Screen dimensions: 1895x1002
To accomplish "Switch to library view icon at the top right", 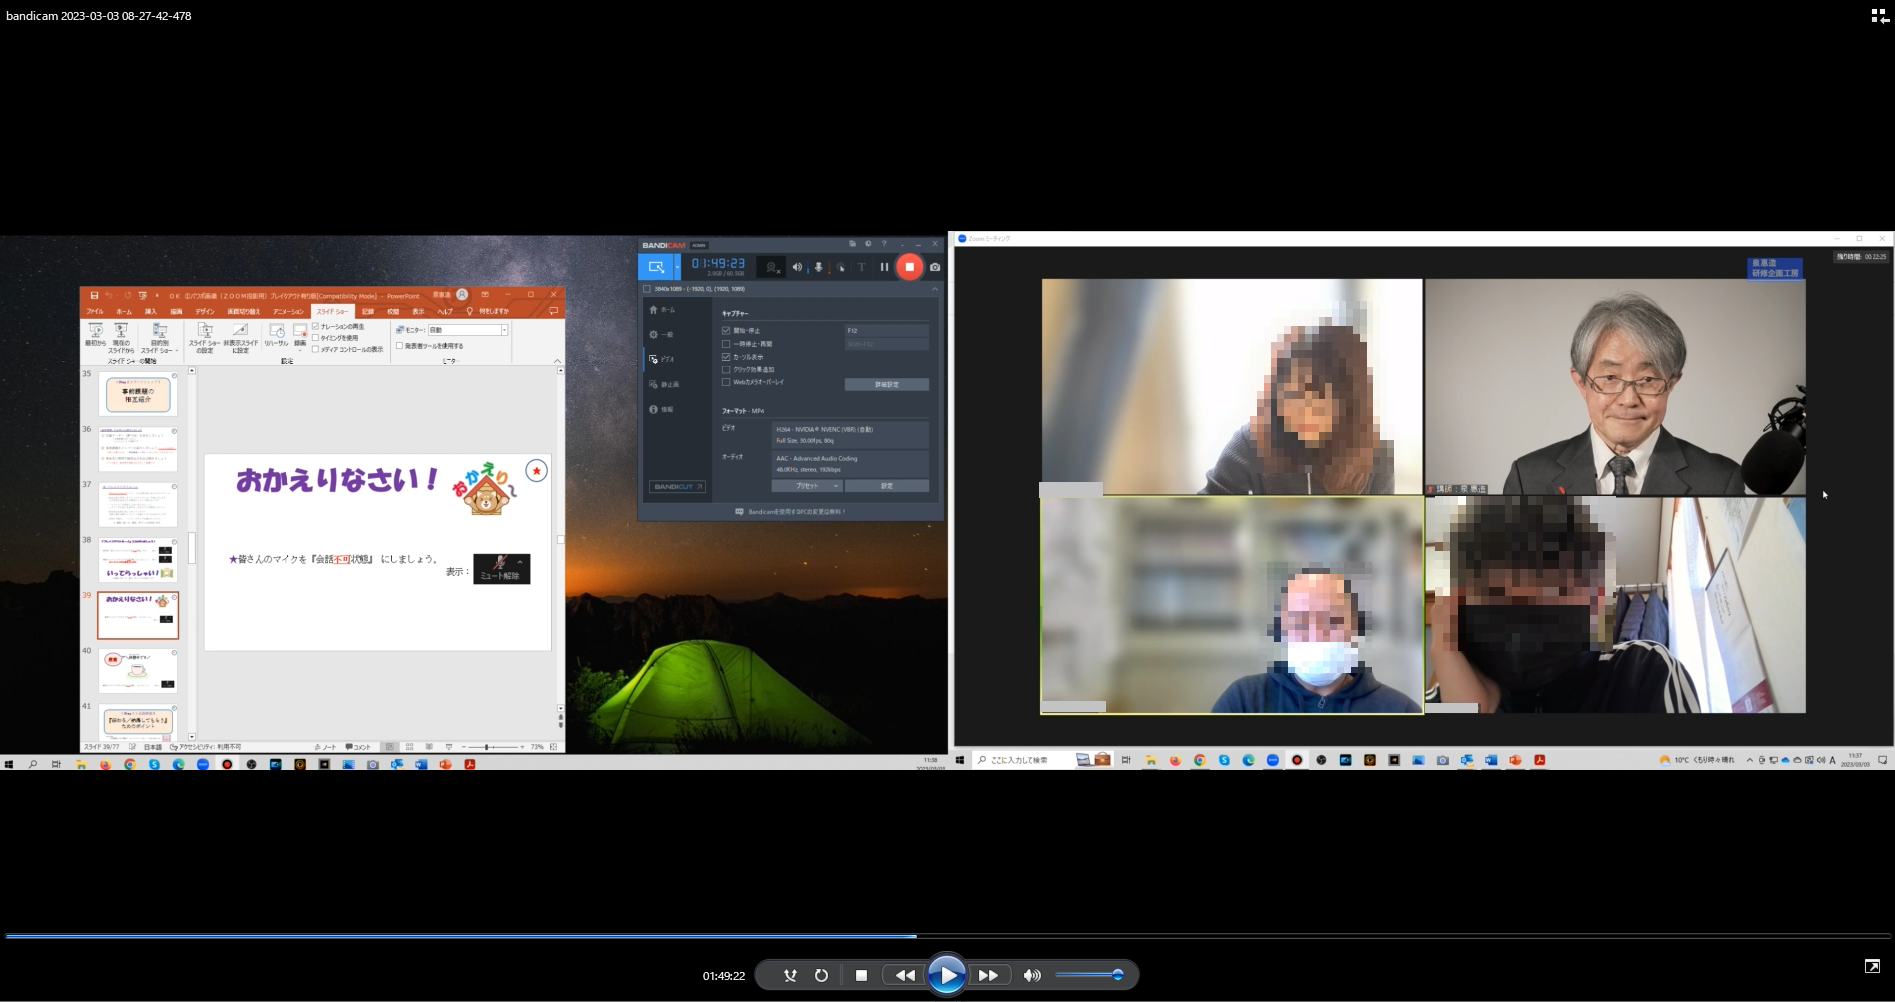I will (x=1880, y=16).
